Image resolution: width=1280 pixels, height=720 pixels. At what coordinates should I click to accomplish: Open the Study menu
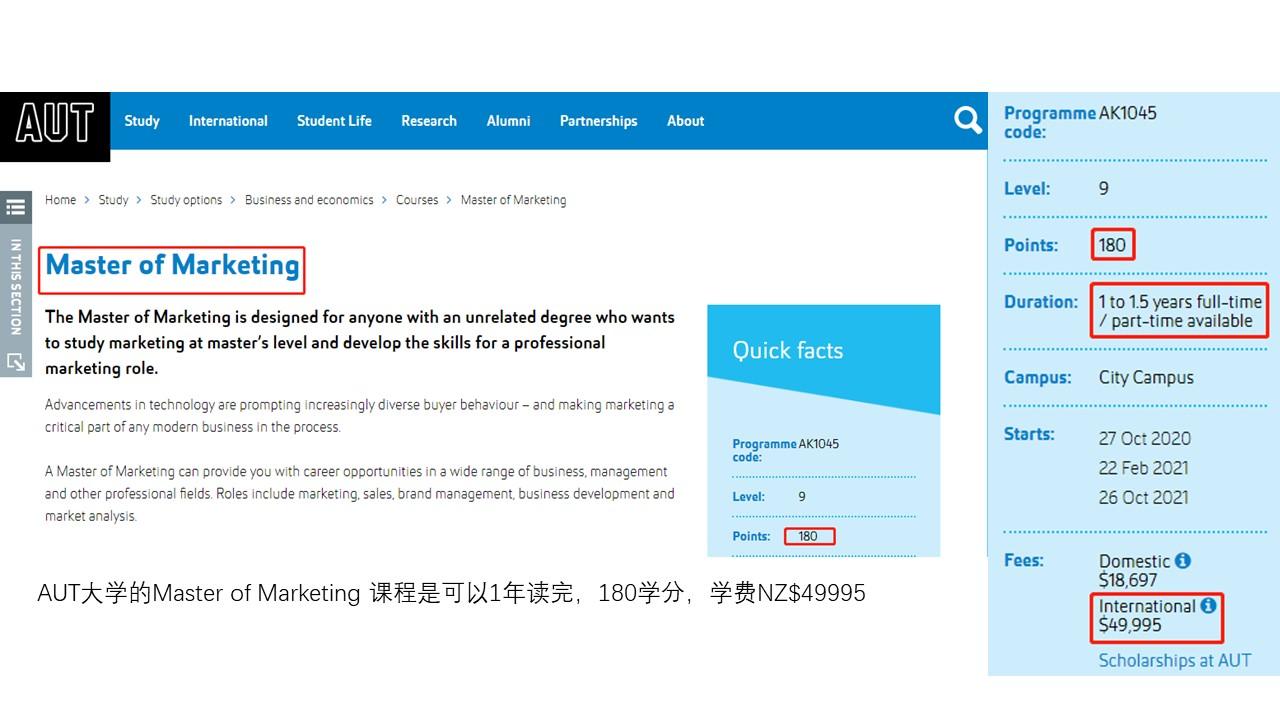click(x=142, y=121)
